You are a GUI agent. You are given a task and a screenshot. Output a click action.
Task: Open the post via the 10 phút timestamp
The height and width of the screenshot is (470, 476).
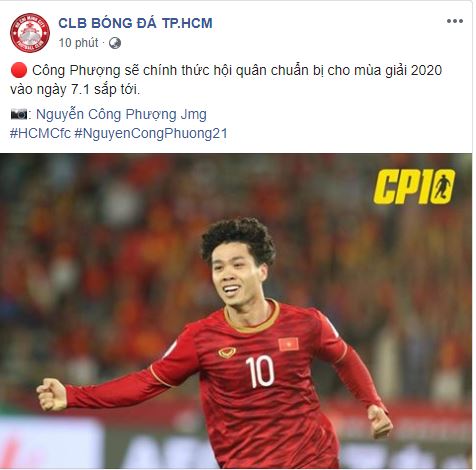tap(78, 43)
